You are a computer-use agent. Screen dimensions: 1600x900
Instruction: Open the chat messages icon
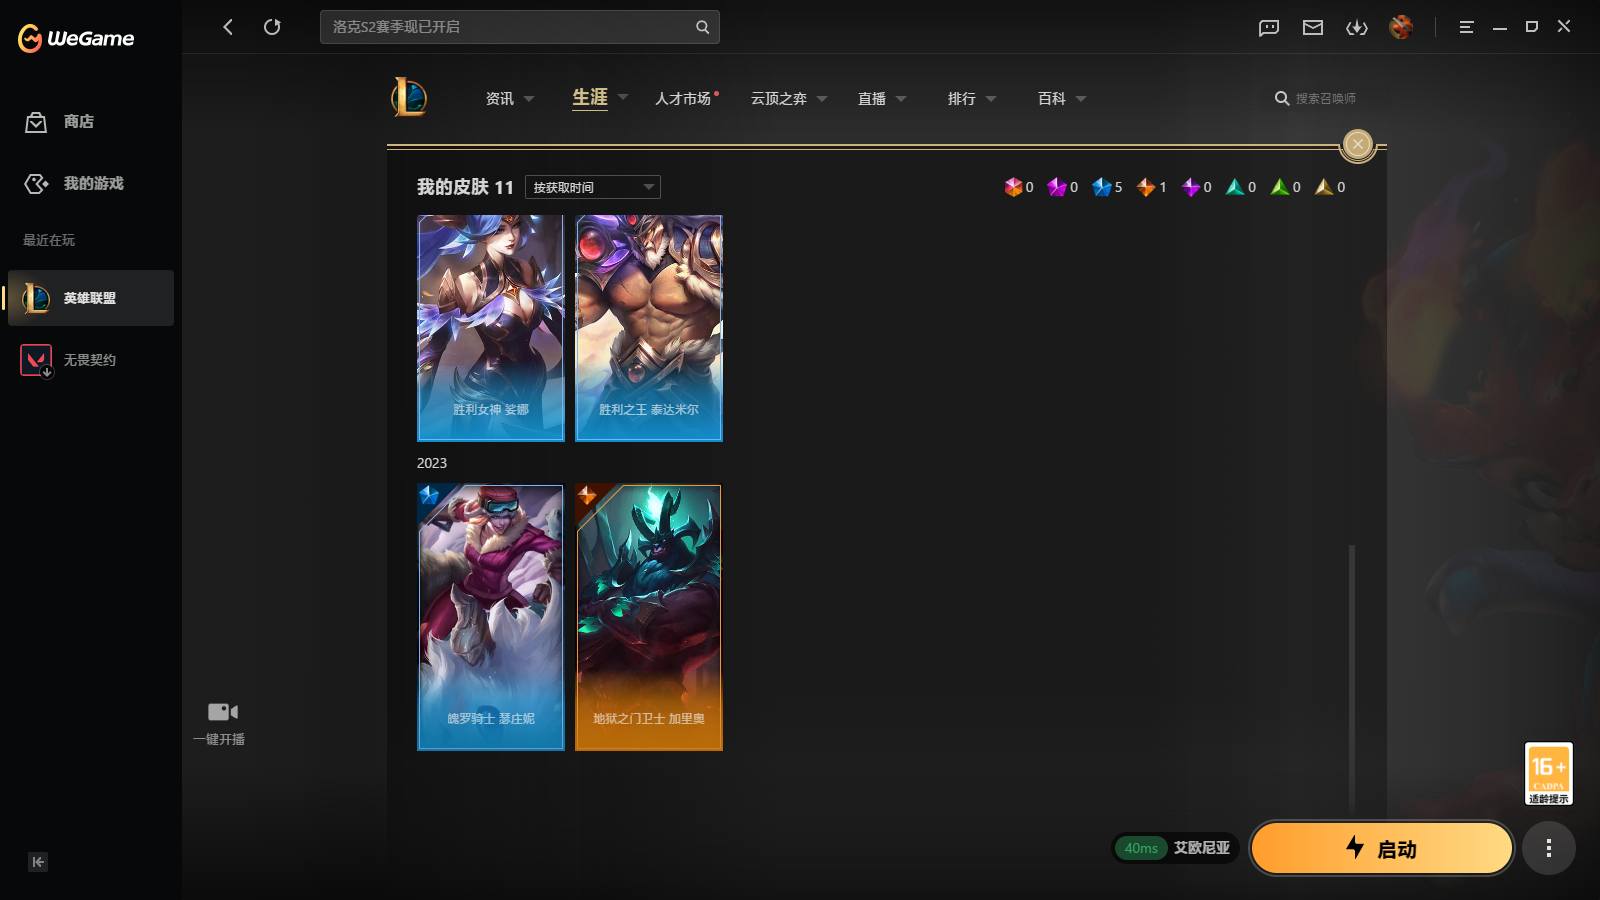[1269, 28]
